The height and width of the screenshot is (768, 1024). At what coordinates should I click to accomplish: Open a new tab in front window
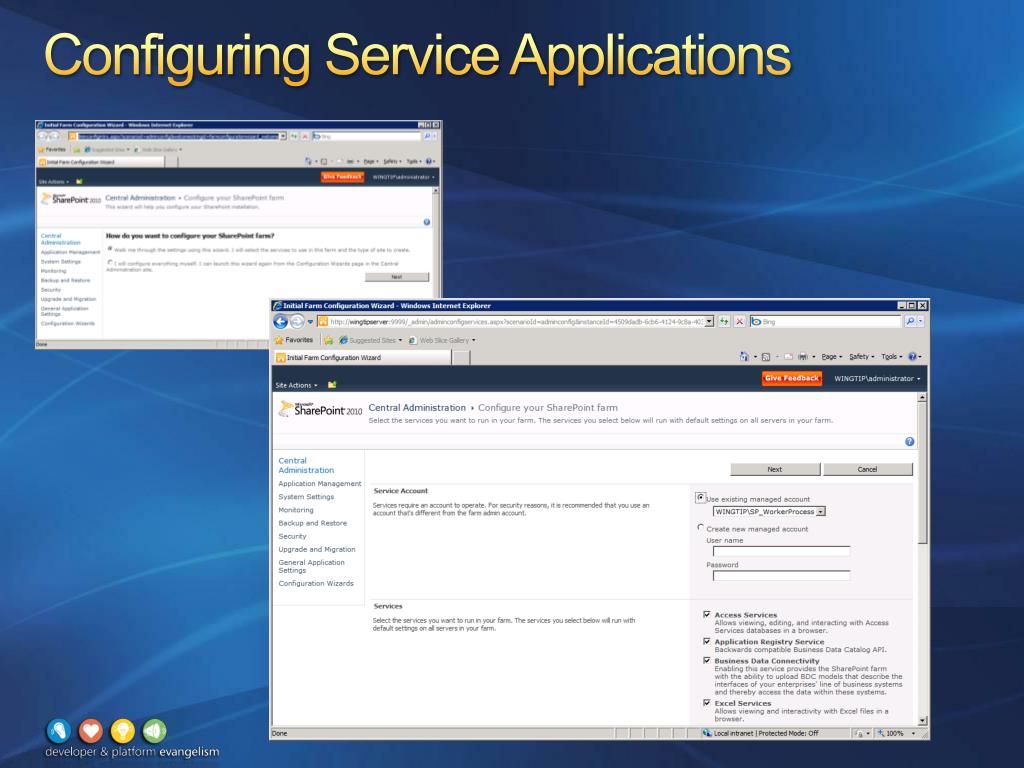point(461,357)
